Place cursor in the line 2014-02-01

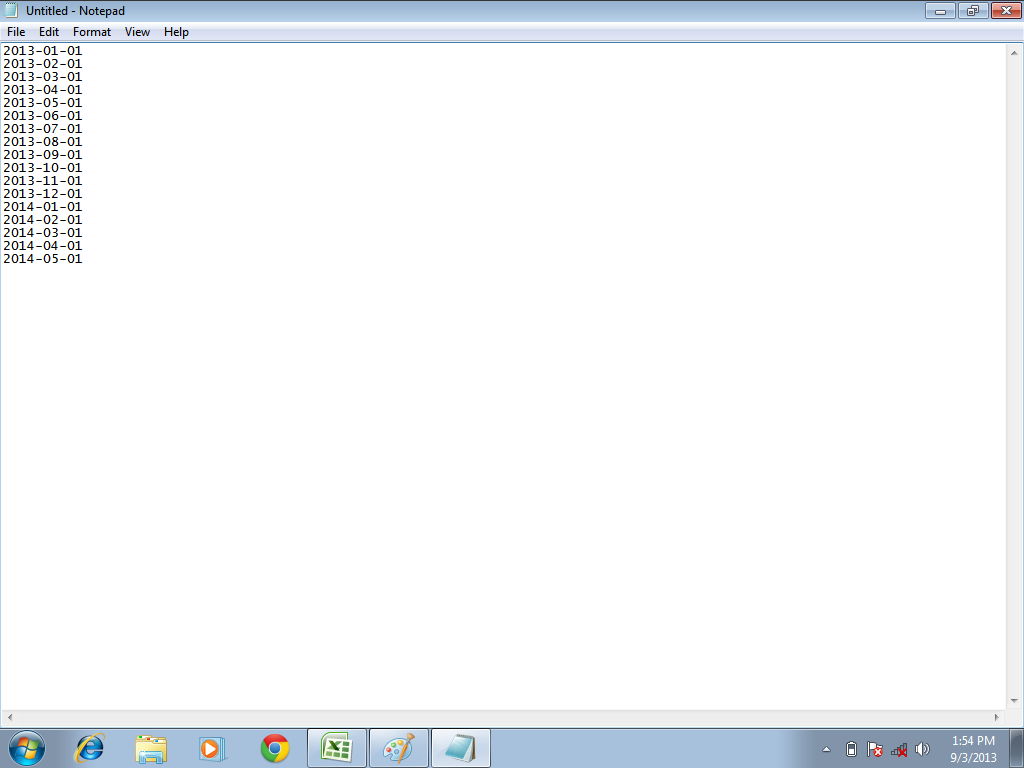(43, 220)
